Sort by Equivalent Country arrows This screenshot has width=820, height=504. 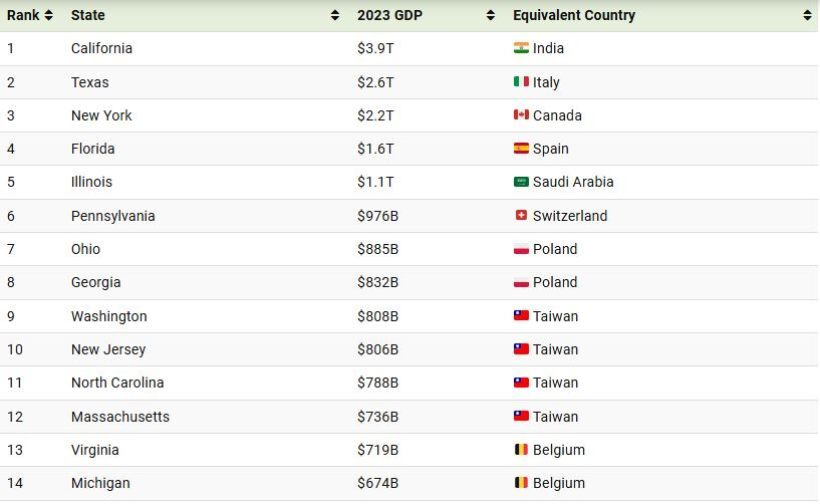(x=807, y=15)
